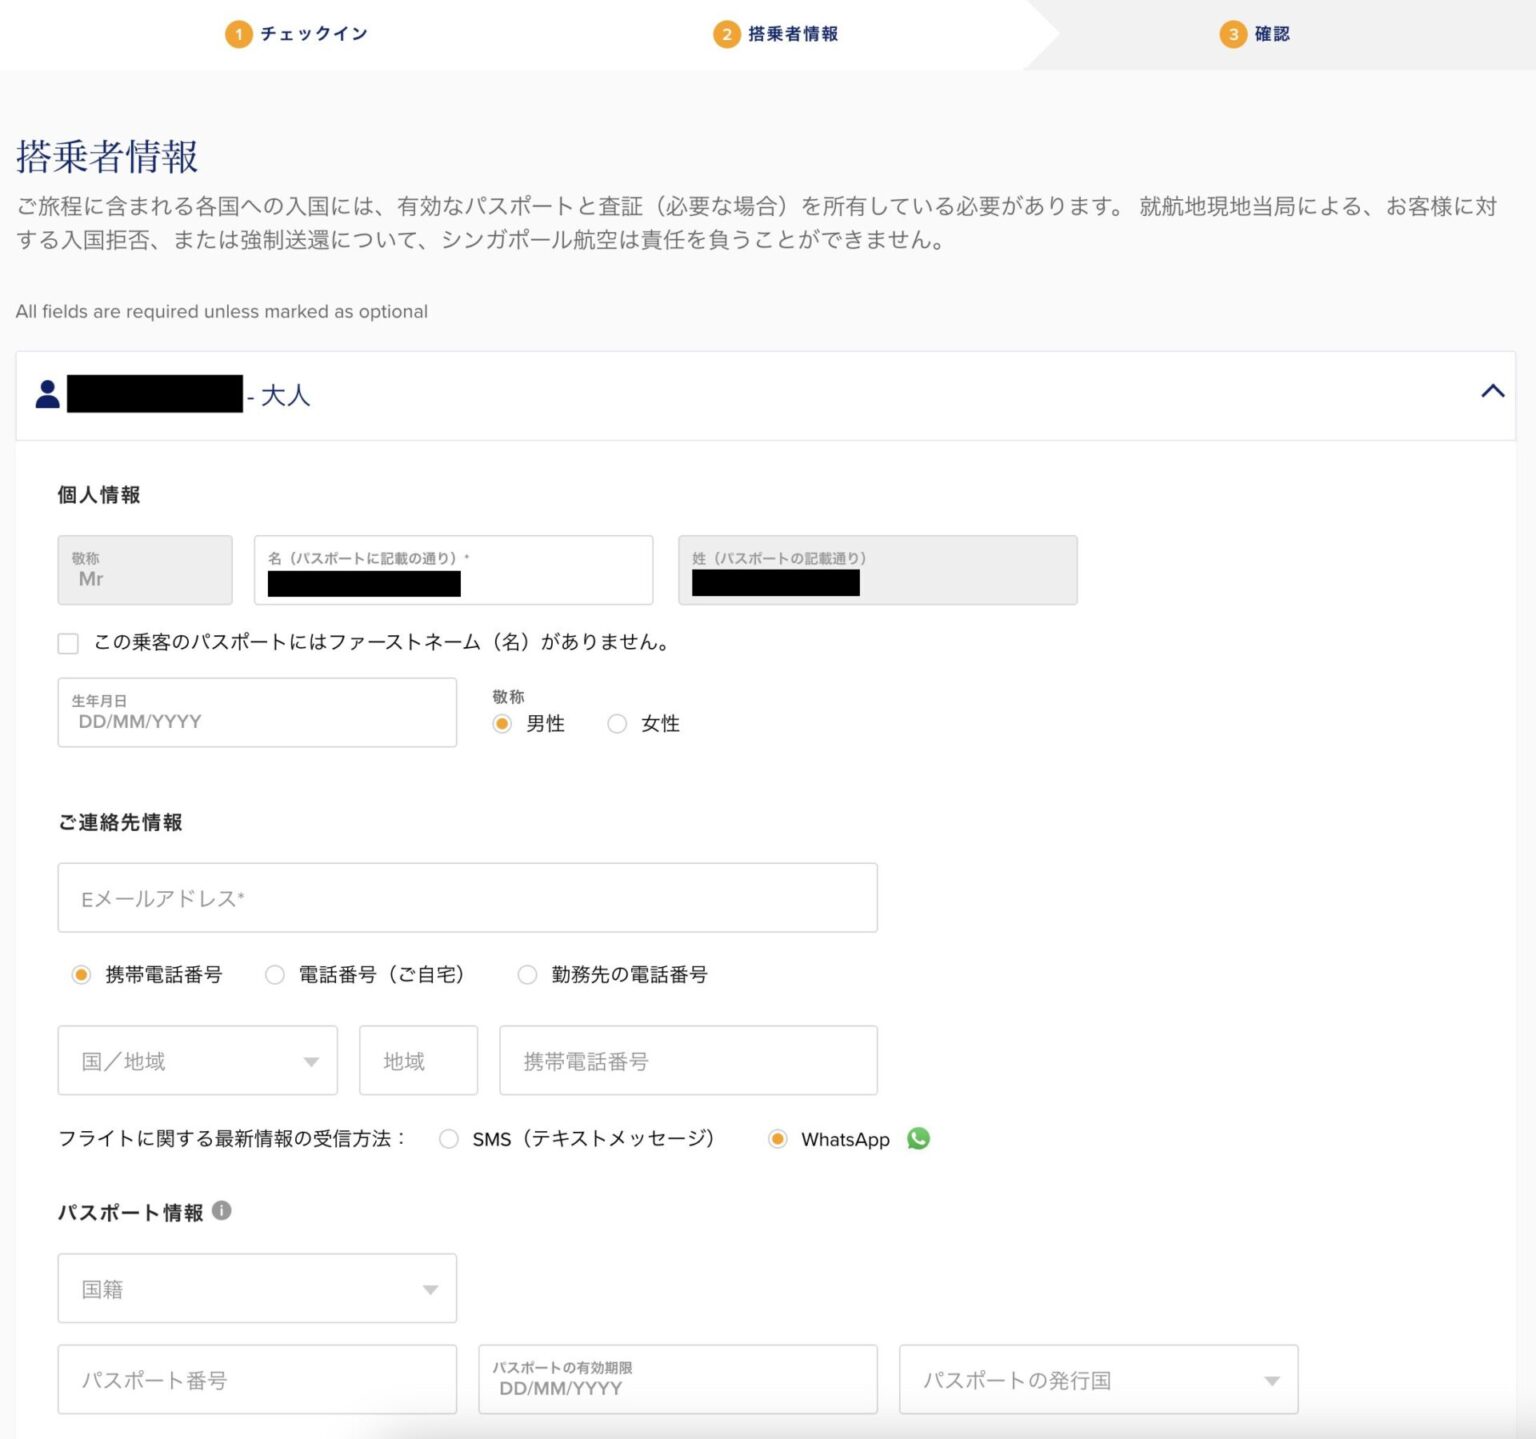Screen dimensions: 1536x1439
Task: Click the step 1 number badge
Action: pyautogui.click(x=238, y=34)
